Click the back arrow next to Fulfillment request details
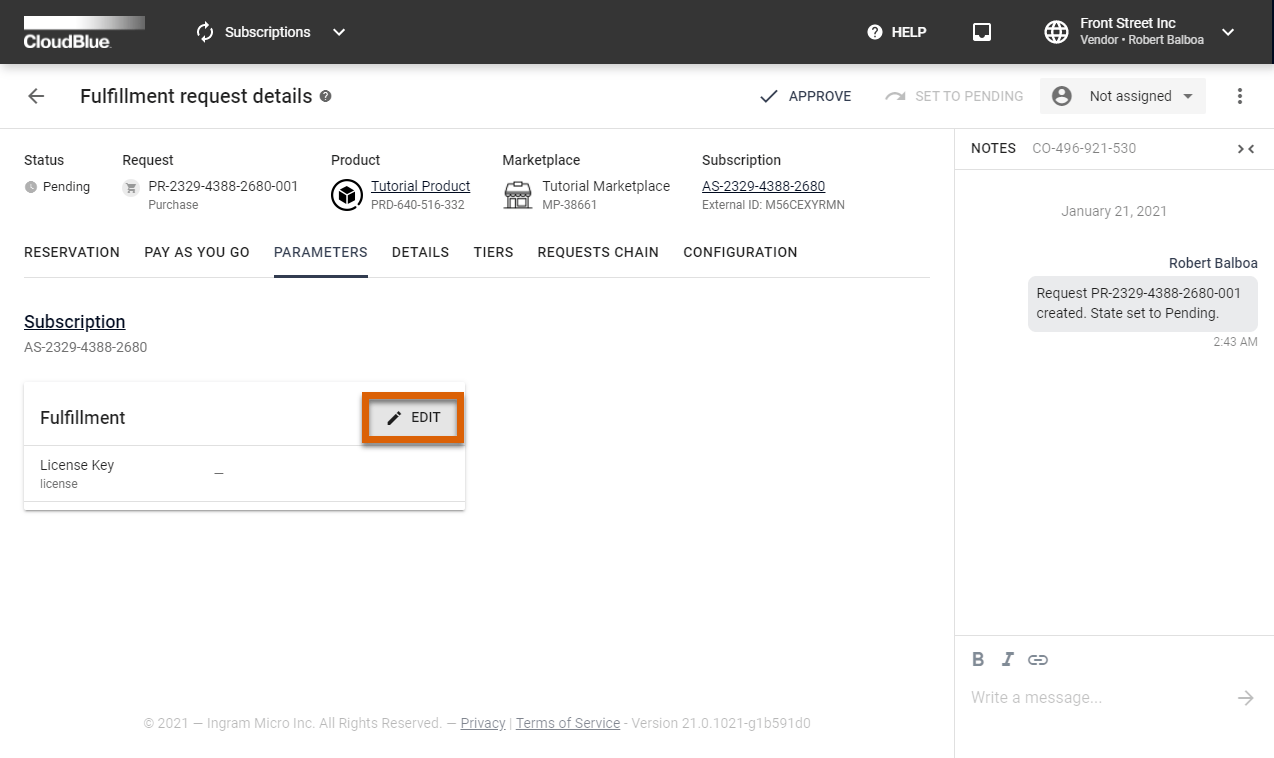 pyautogui.click(x=35, y=96)
